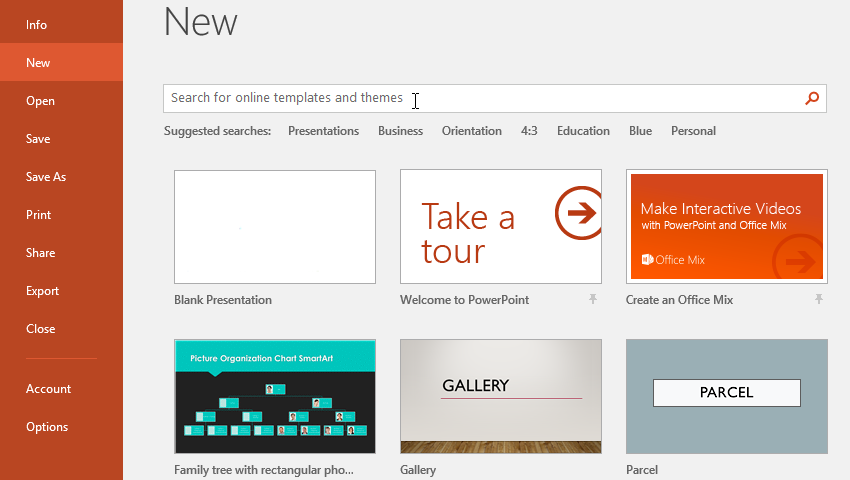Focus the online templates search box
This screenshot has height=480, width=850.
pos(480,98)
